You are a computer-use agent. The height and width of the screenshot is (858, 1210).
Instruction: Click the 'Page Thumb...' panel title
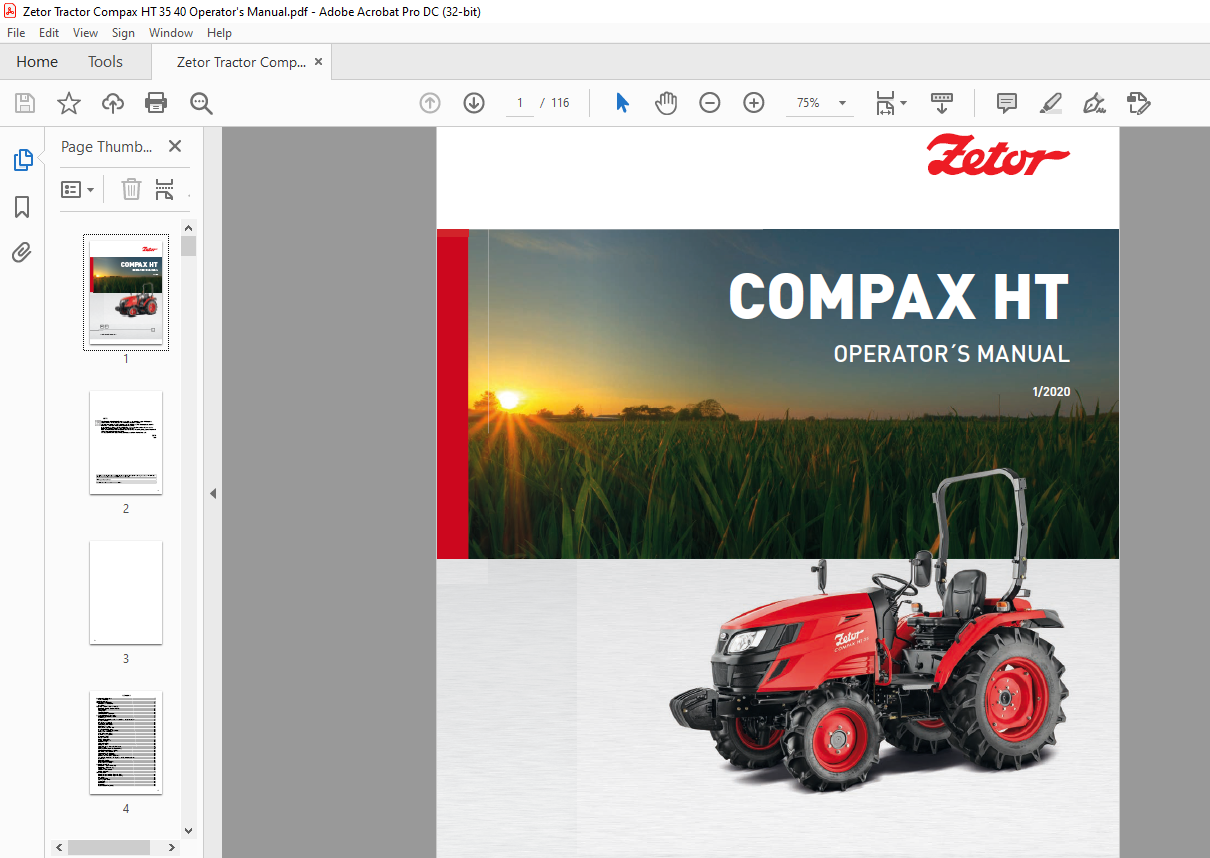point(107,146)
